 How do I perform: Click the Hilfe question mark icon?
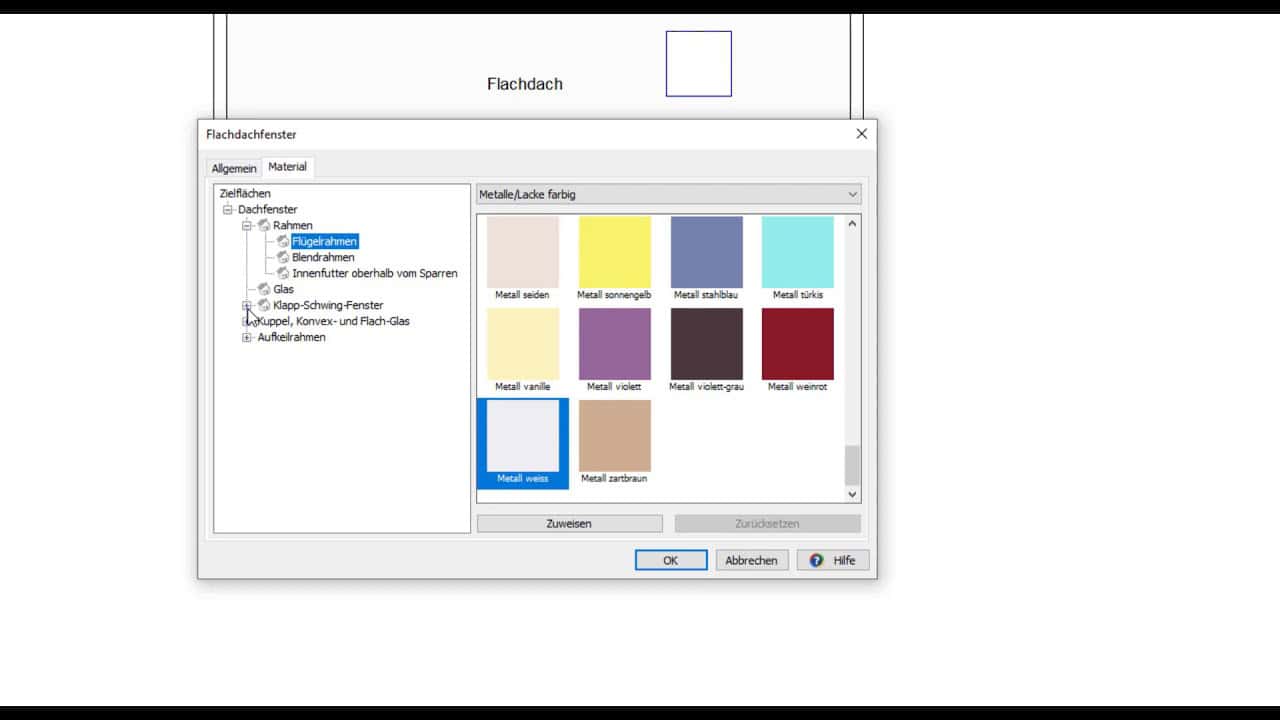pos(816,560)
